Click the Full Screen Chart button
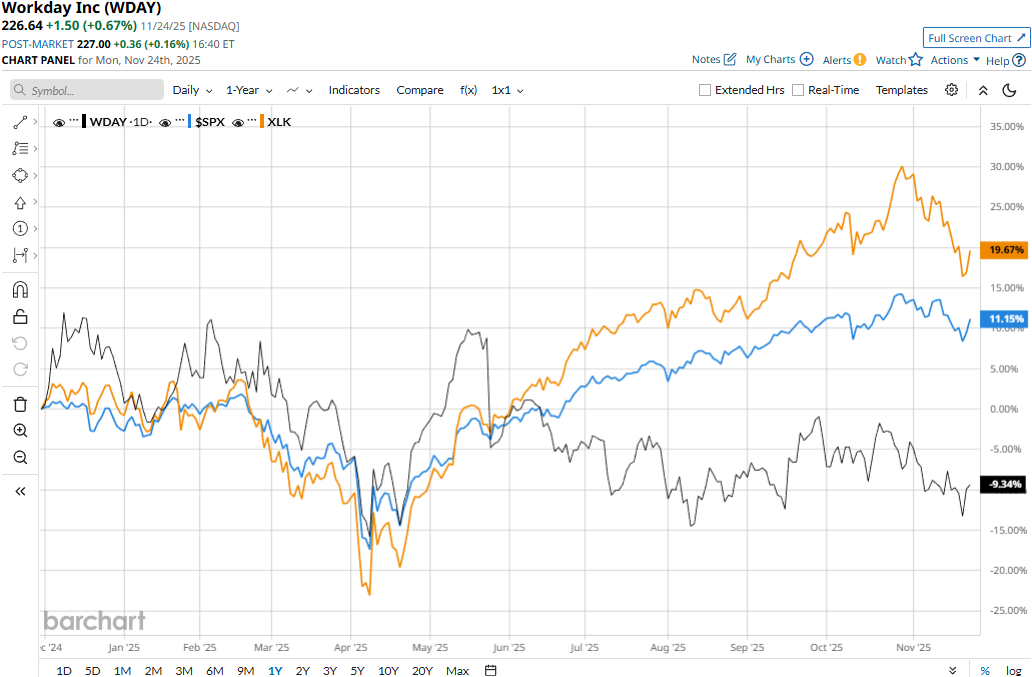The image size is (1032, 677). (976, 38)
